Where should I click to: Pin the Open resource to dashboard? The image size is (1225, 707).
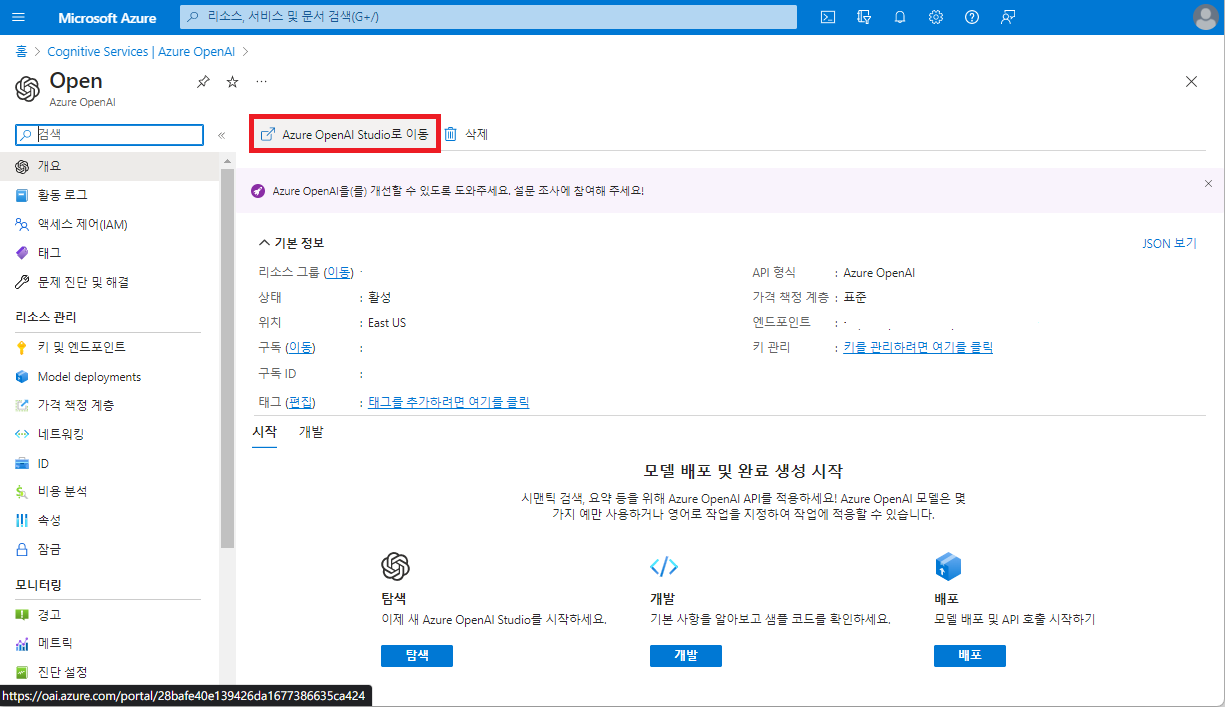click(203, 82)
